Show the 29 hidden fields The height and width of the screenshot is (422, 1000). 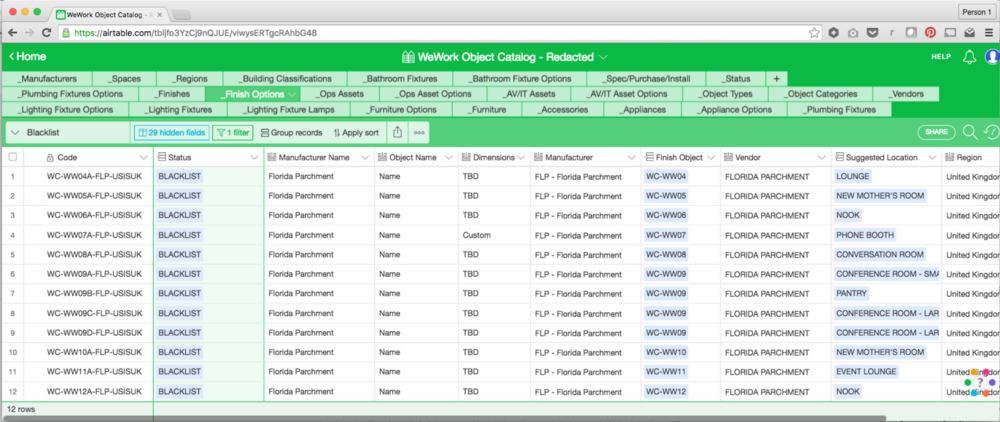(x=170, y=133)
